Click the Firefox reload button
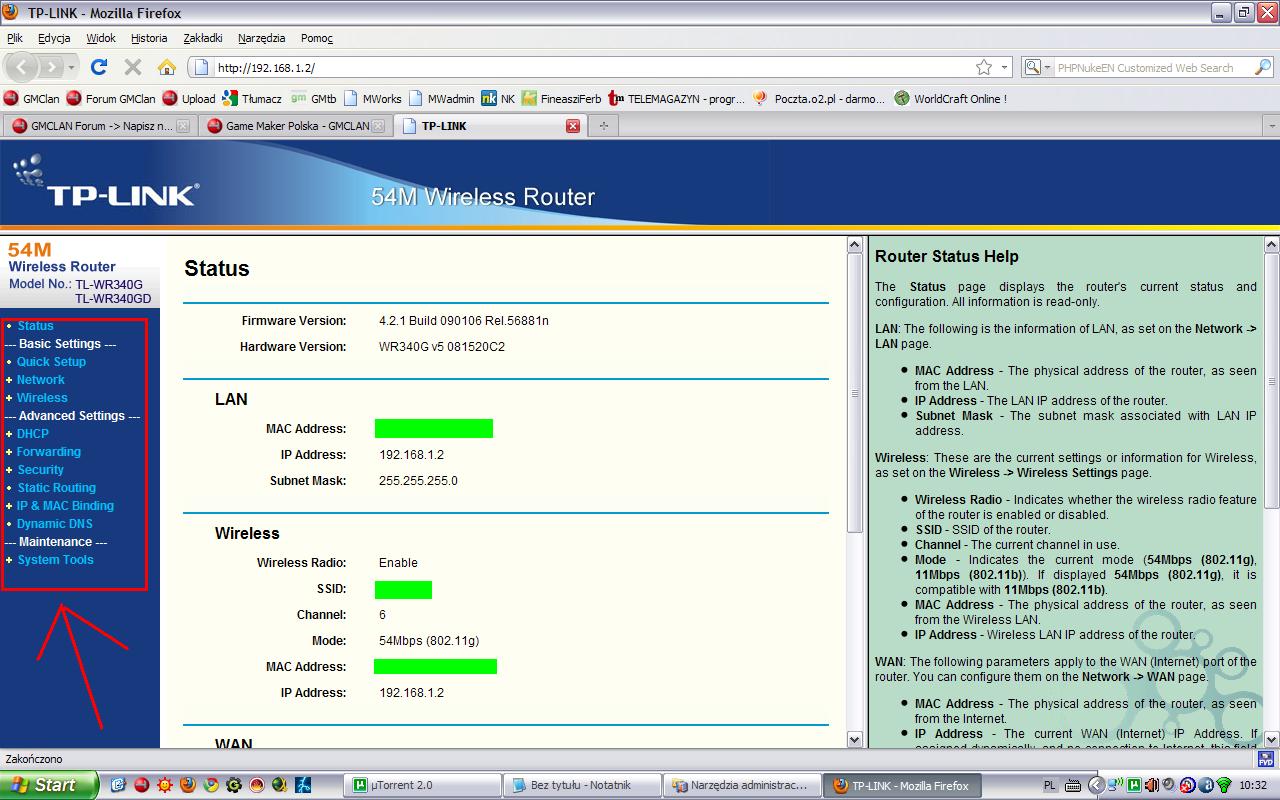This screenshot has height=800, width=1280. 98,67
